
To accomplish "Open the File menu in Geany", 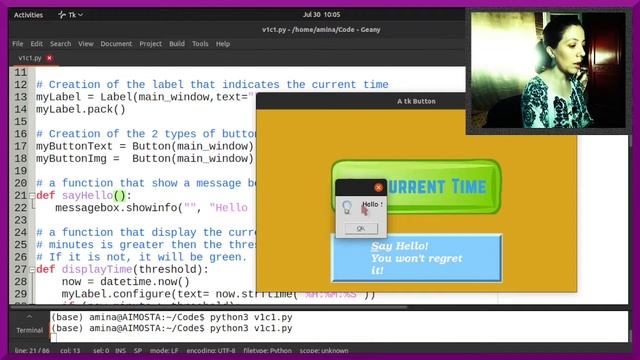I will pyautogui.click(x=18, y=44).
